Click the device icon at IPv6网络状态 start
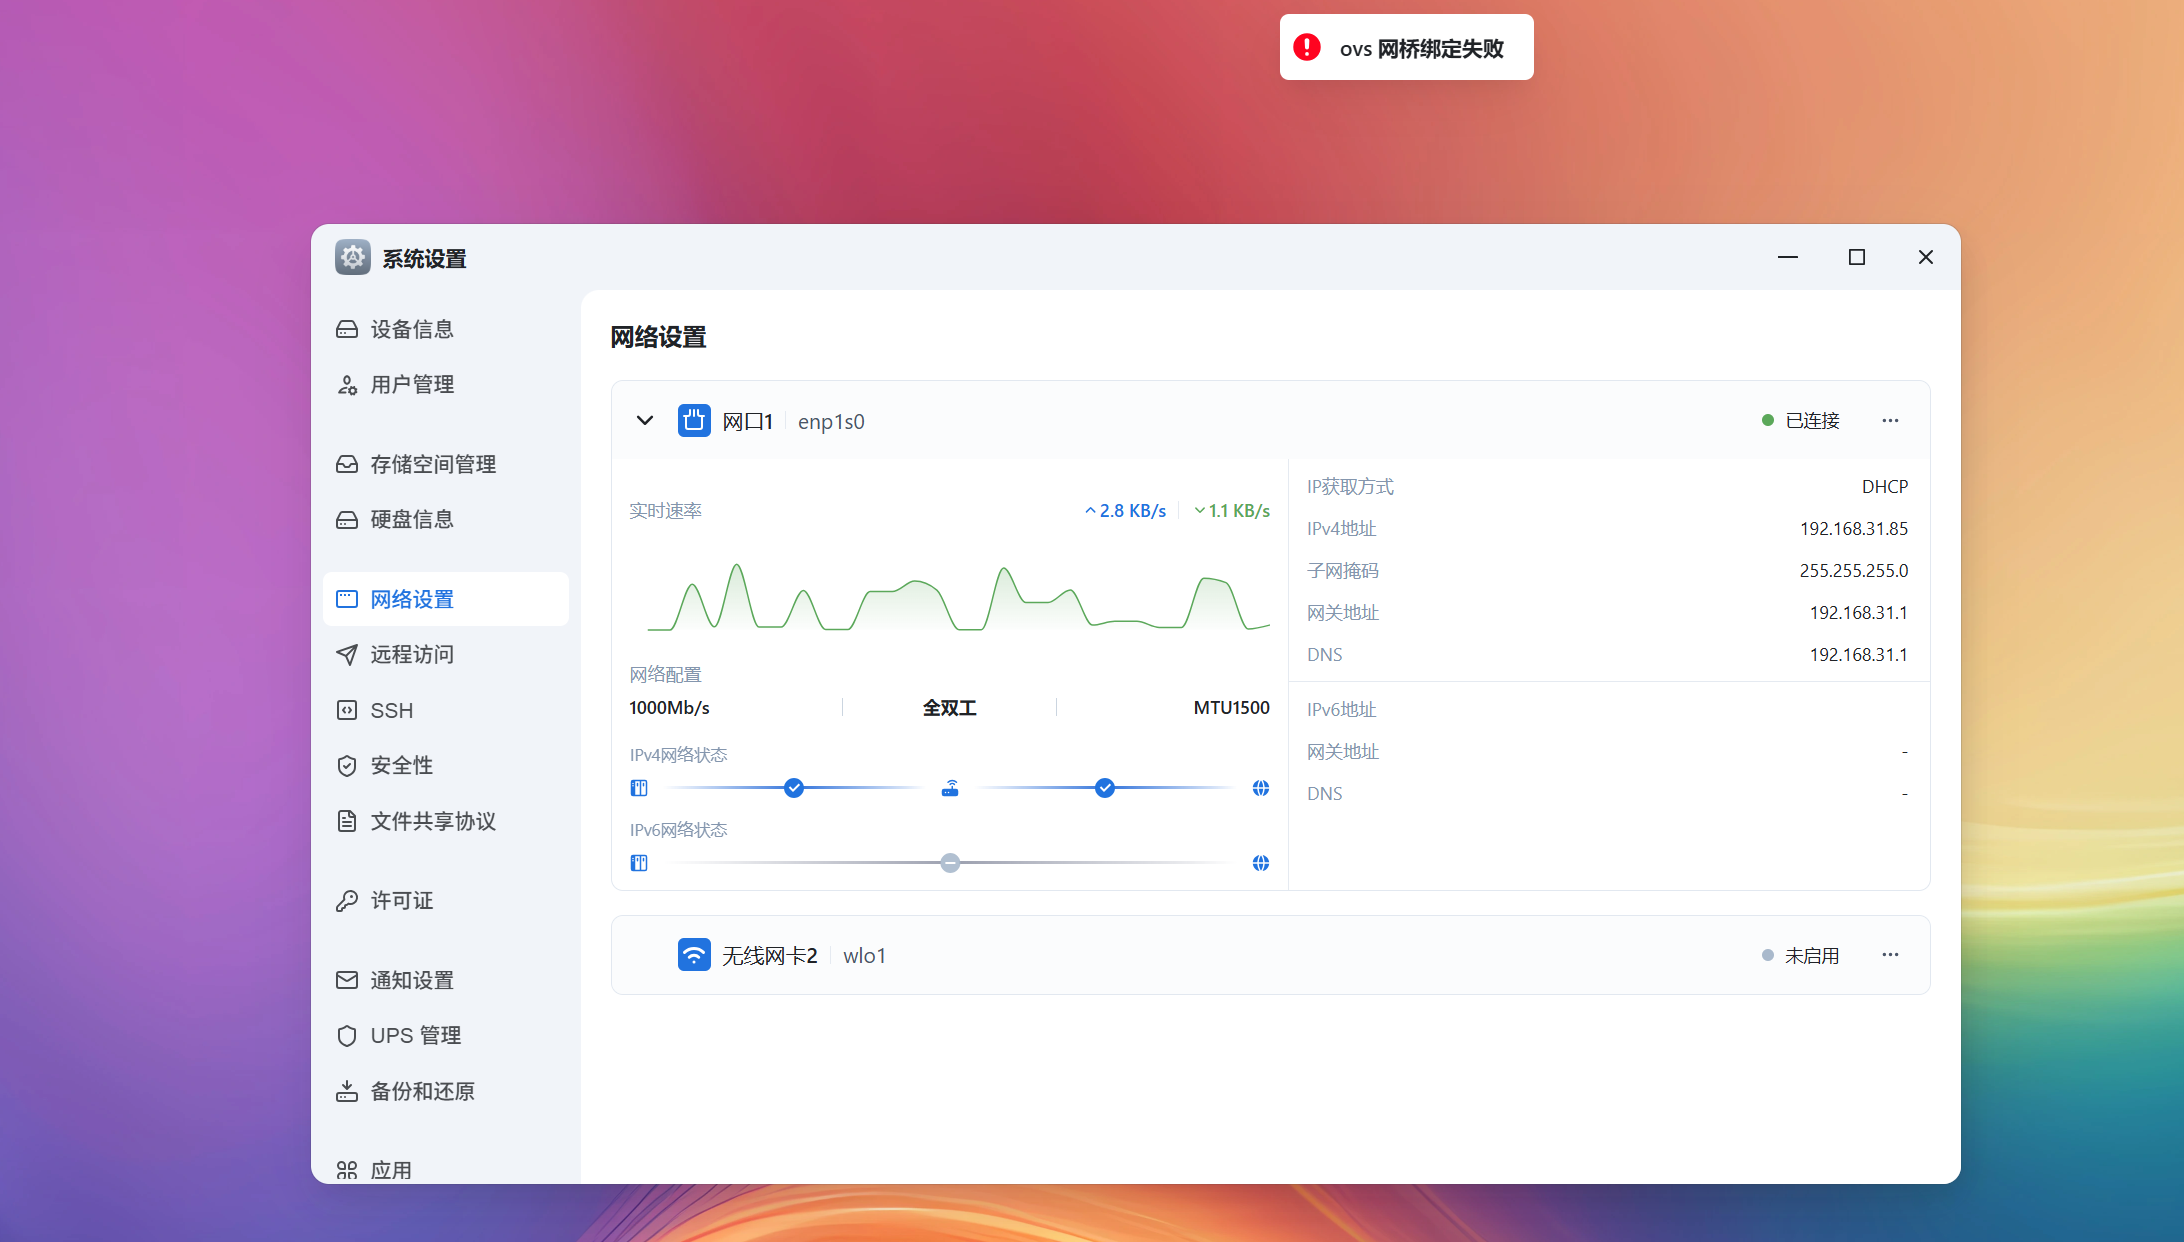Screen dimensions: 2184x1242 point(639,863)
